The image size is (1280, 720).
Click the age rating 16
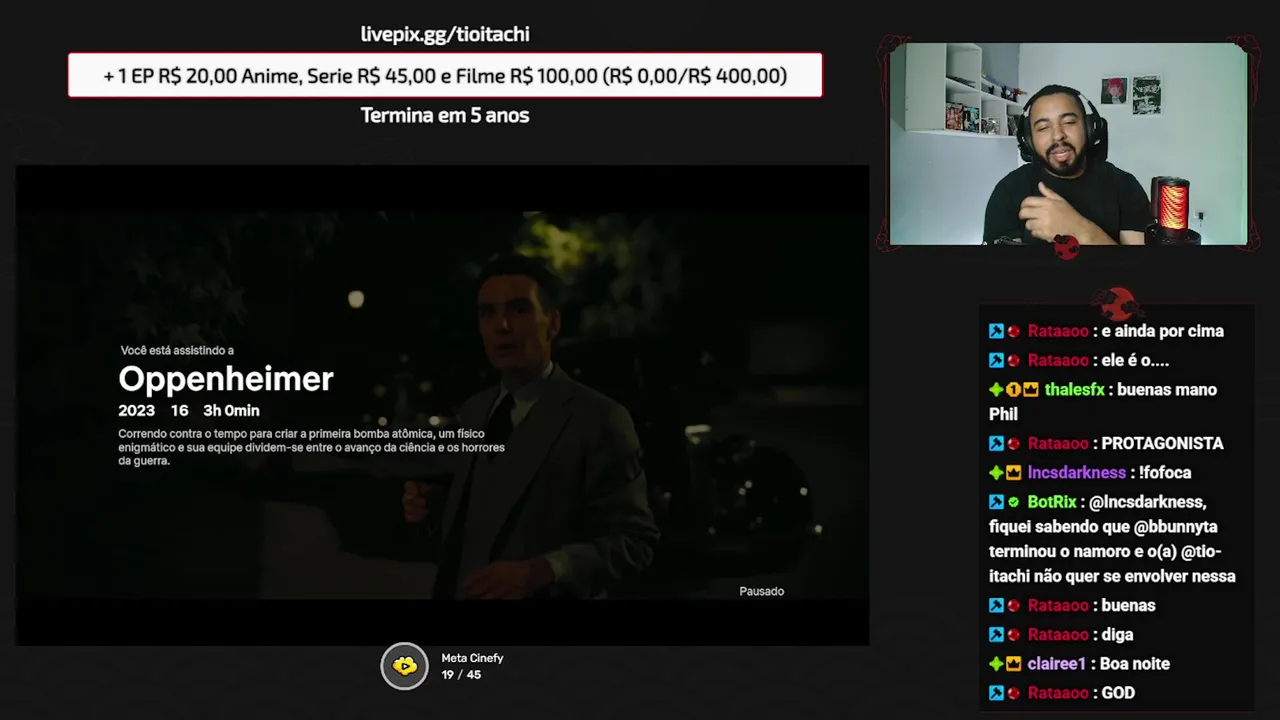(x=179, y=410)
